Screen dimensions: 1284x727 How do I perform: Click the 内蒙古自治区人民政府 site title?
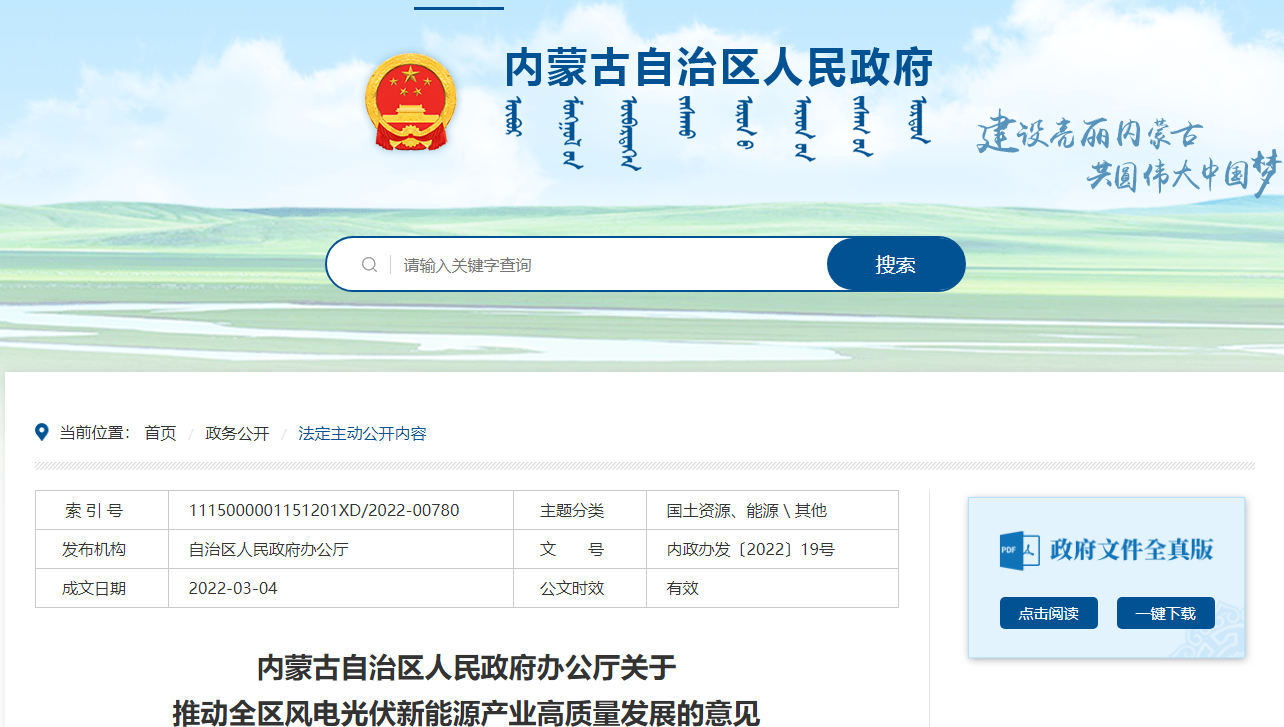[x=718, y=68]
